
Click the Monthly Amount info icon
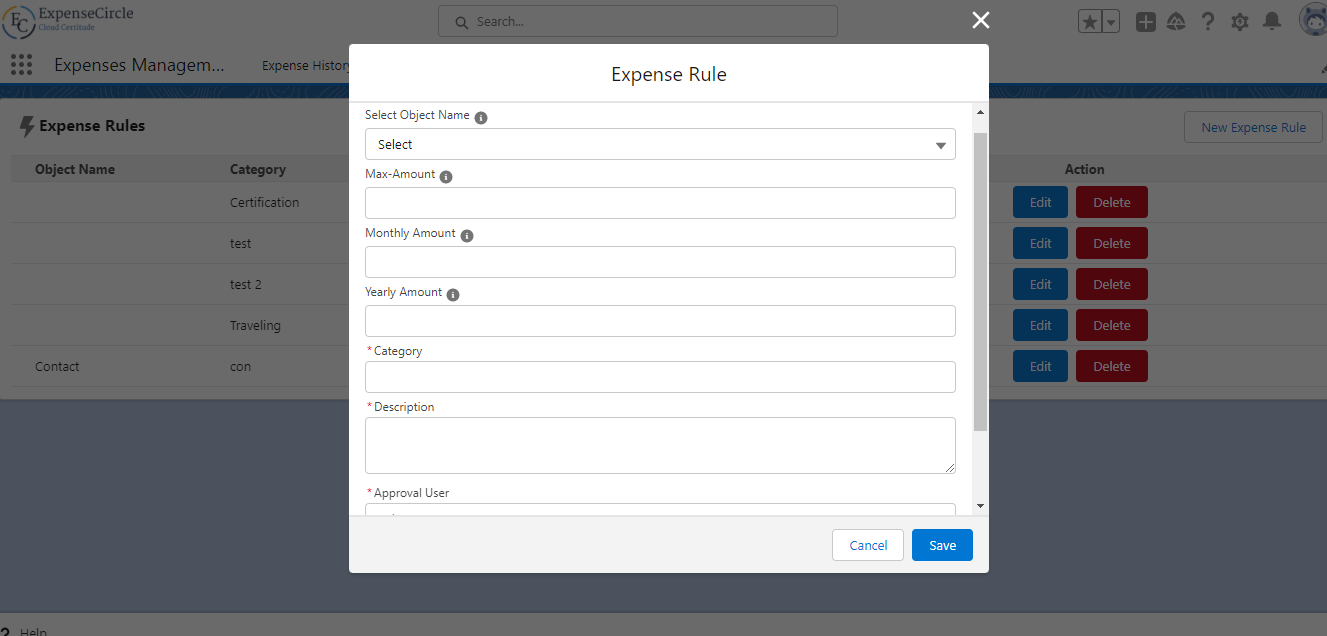pos(467,235)
